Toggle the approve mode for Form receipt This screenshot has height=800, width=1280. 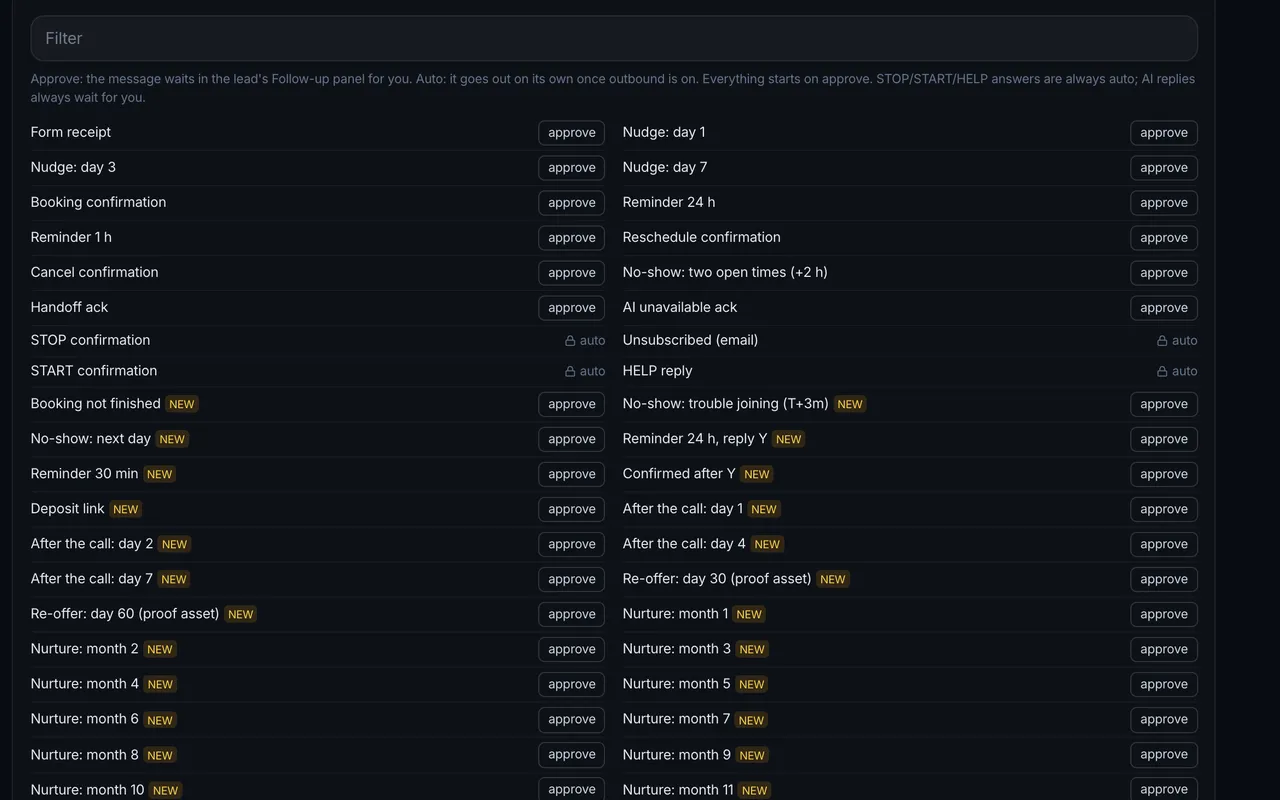pos(572,133)
